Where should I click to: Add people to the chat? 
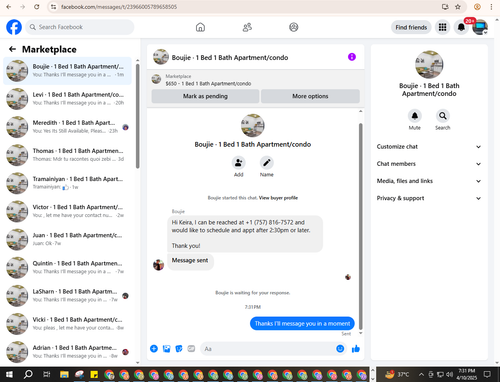(239, 163)
